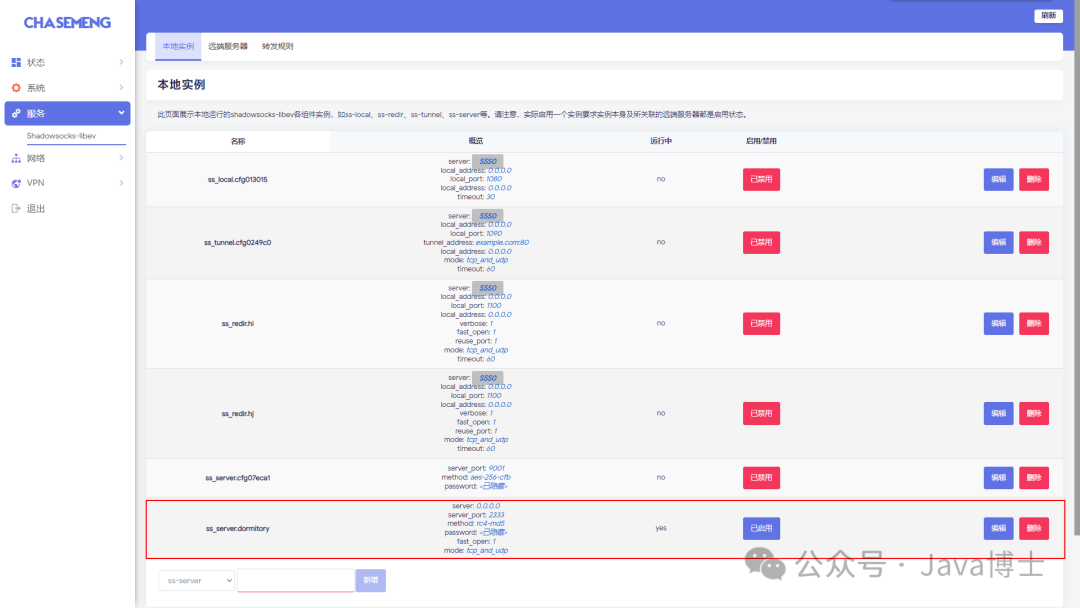The image size is (1080, 608).
Task: Disable the running ss_server.dormitory instance
Action: 761,528
